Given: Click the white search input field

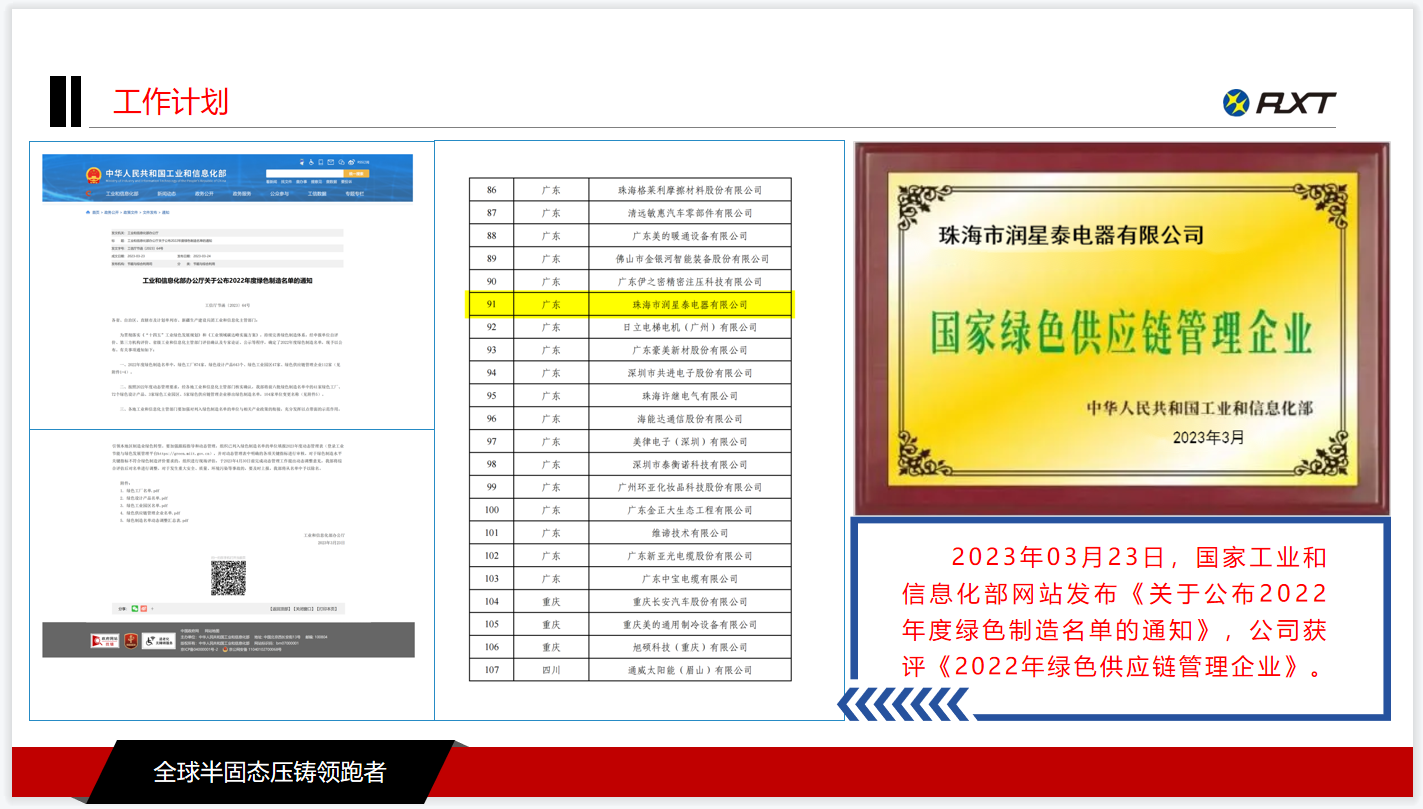Looking at the screenshot, I should pyautogui.click(x=305, y=174).
